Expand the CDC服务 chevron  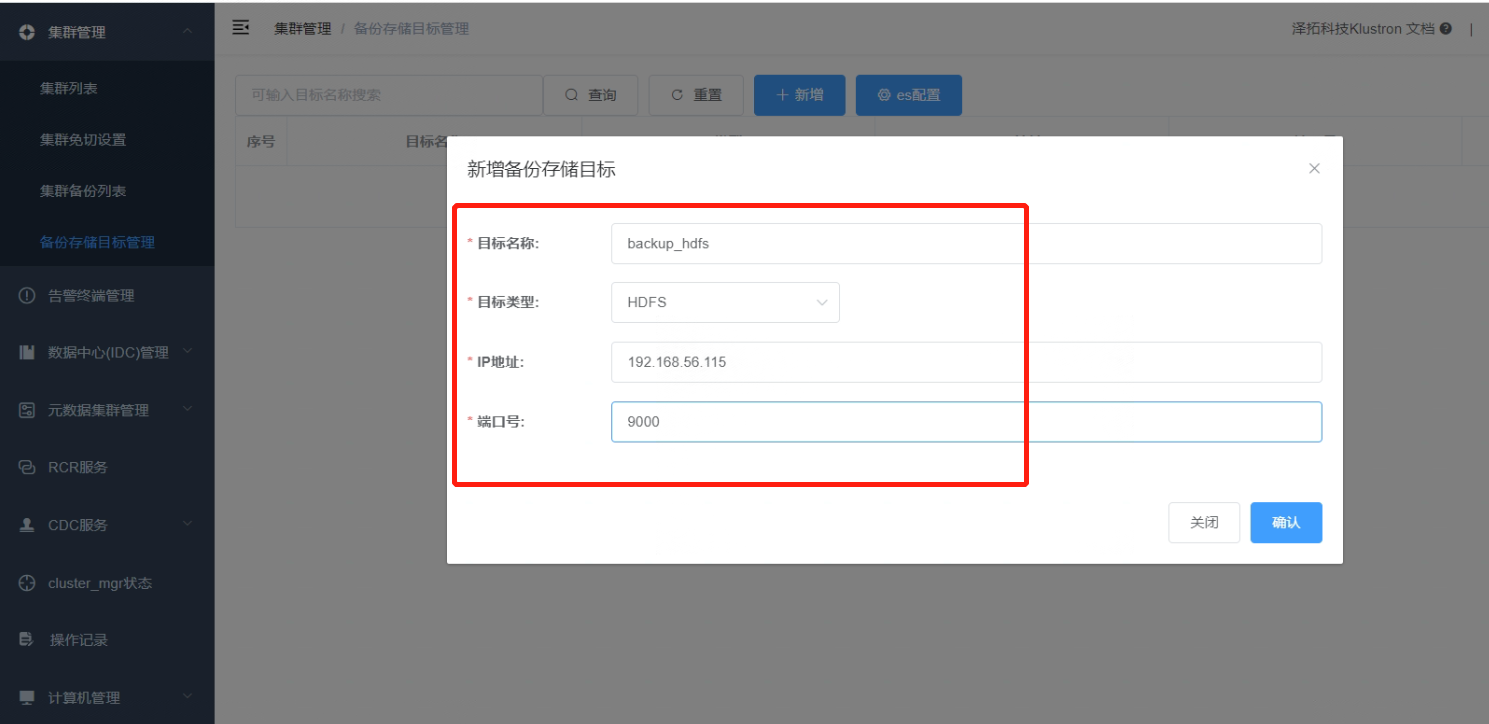[x=187, y=525]
